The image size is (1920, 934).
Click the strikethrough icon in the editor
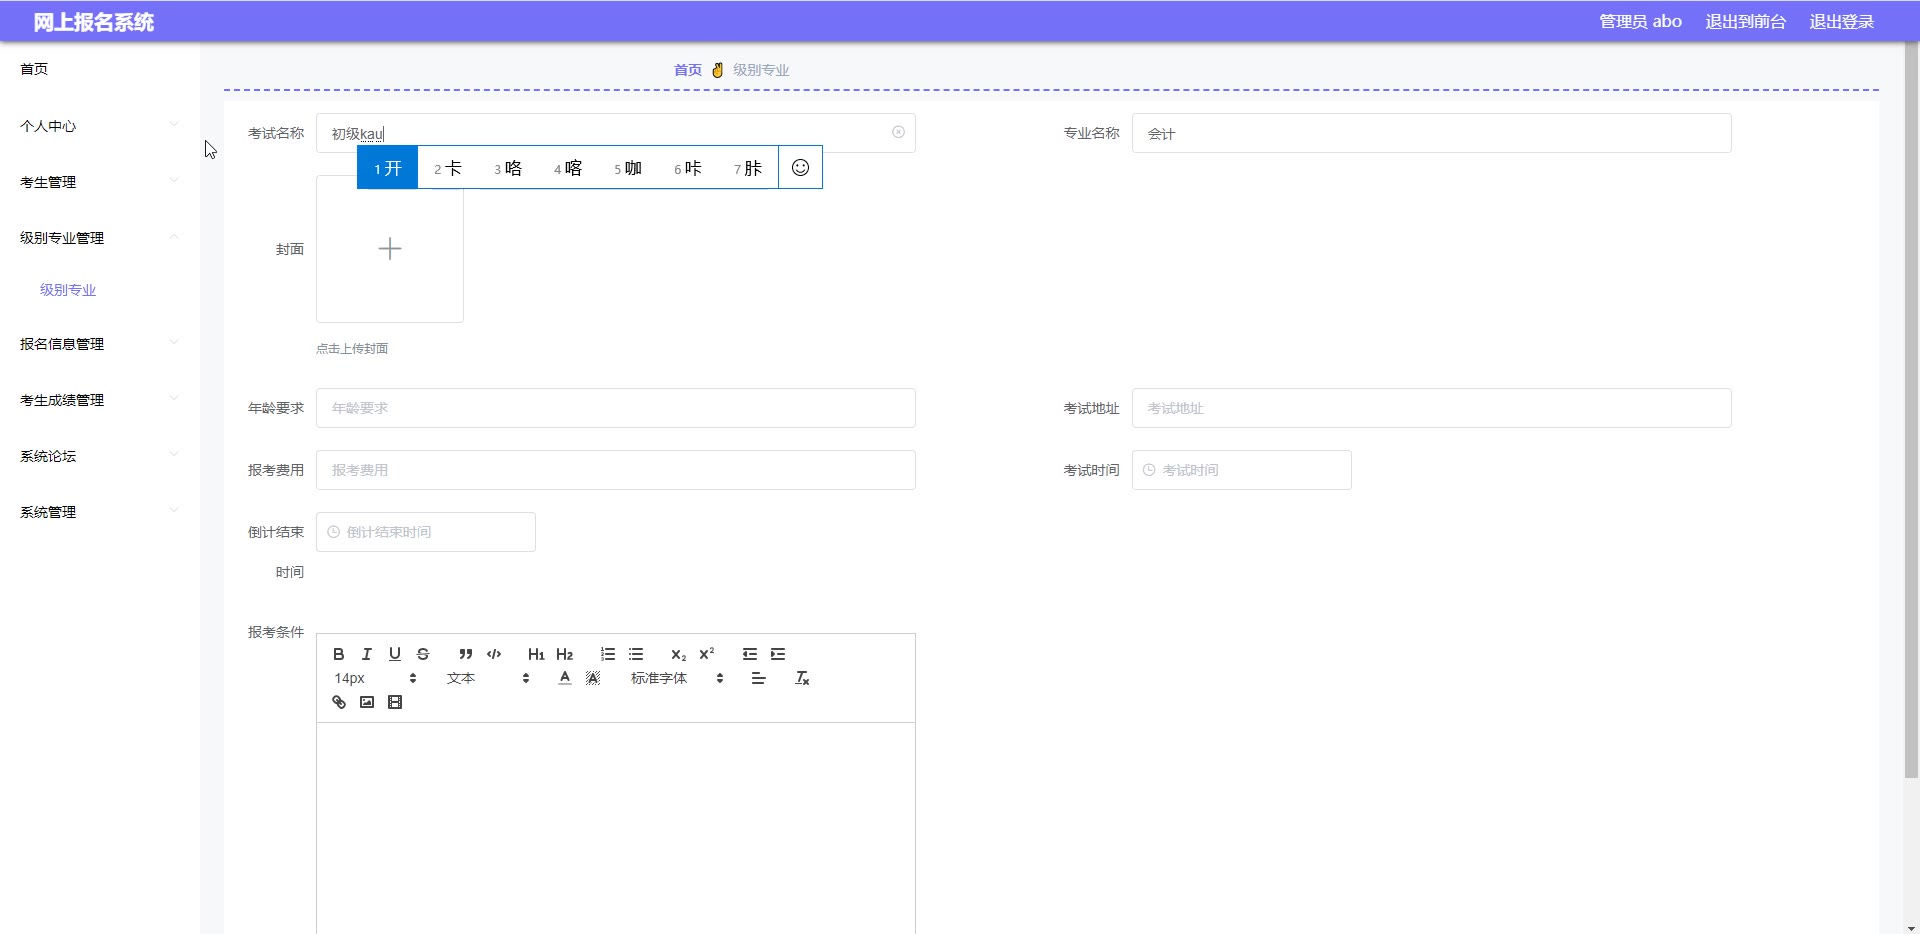(423, 654)
